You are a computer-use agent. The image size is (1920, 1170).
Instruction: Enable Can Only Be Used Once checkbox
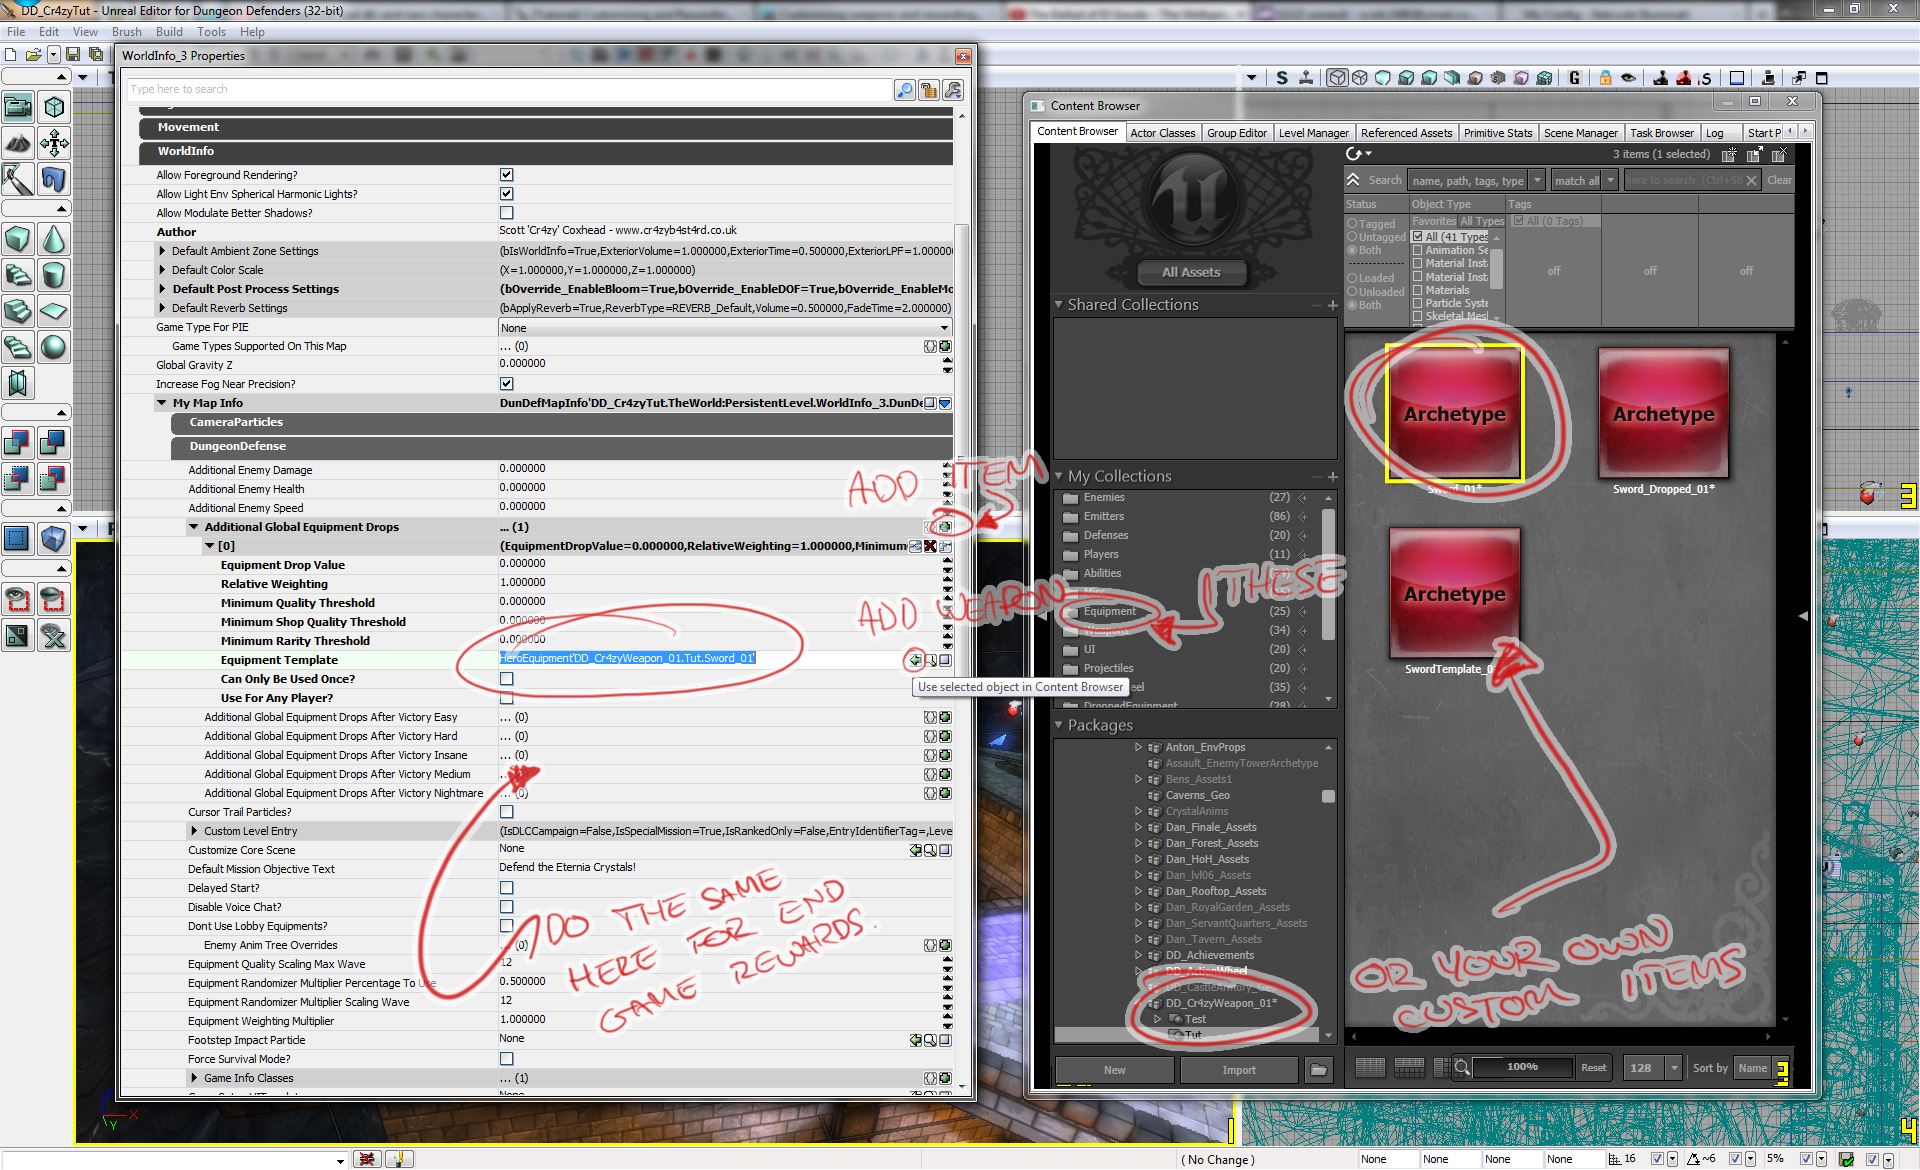tap(507, 679)
